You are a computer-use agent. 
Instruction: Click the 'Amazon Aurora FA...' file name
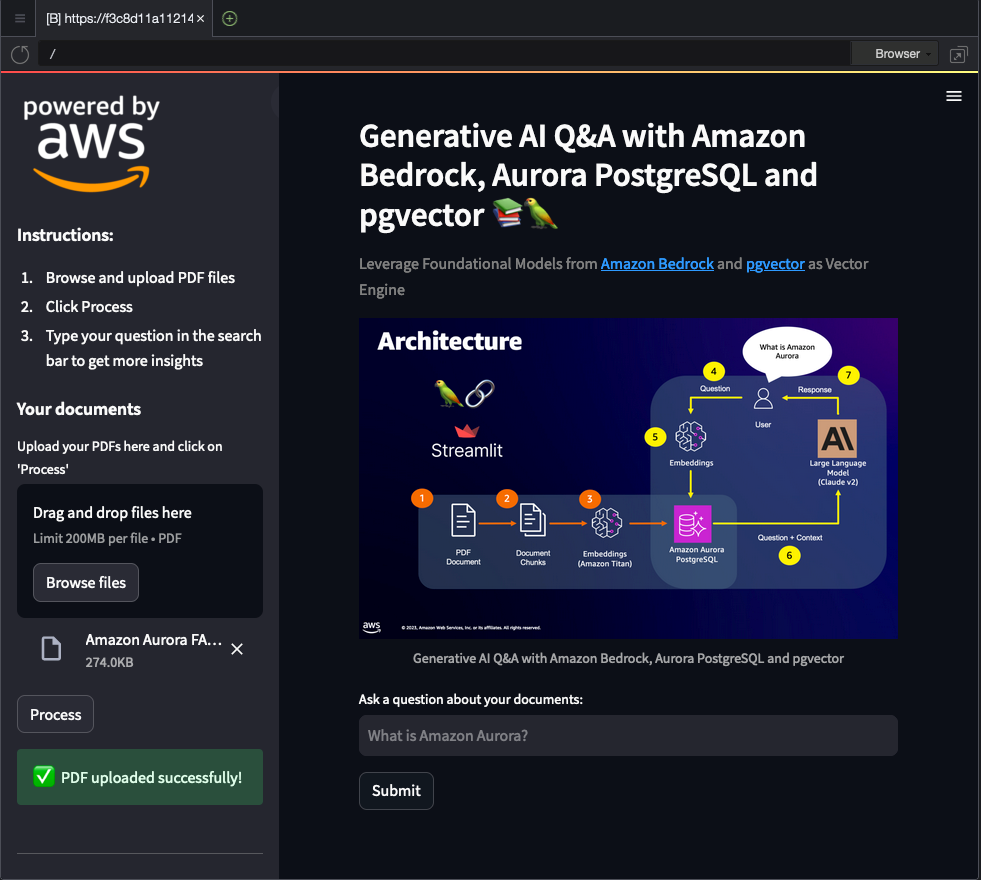point(154,640)
